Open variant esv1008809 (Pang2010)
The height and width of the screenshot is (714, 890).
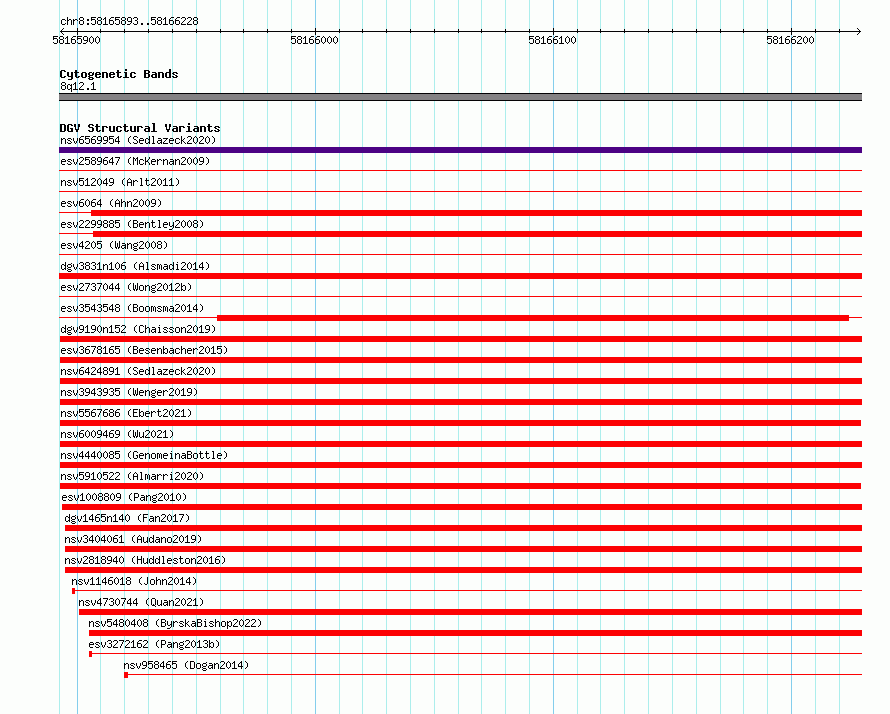[124, 497]
